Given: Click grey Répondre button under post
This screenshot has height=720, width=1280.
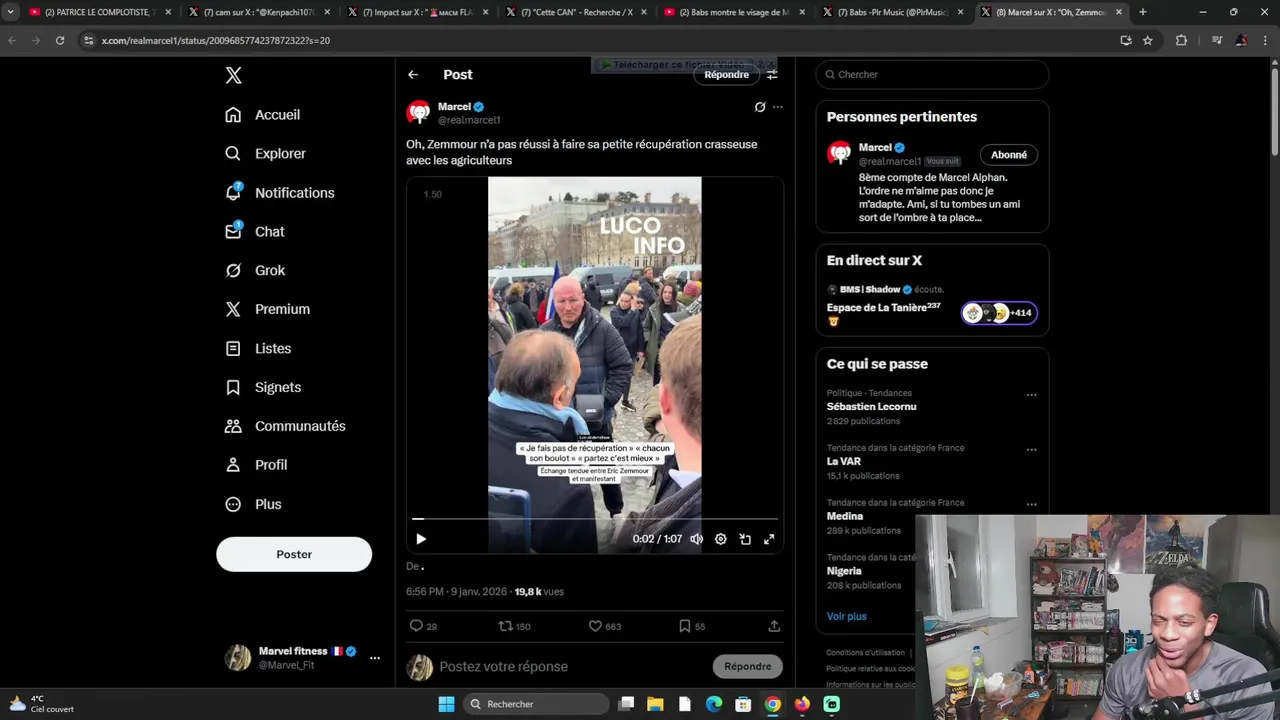Looking at the screenshot, I should pyautogui.click(x=748, y=667).
